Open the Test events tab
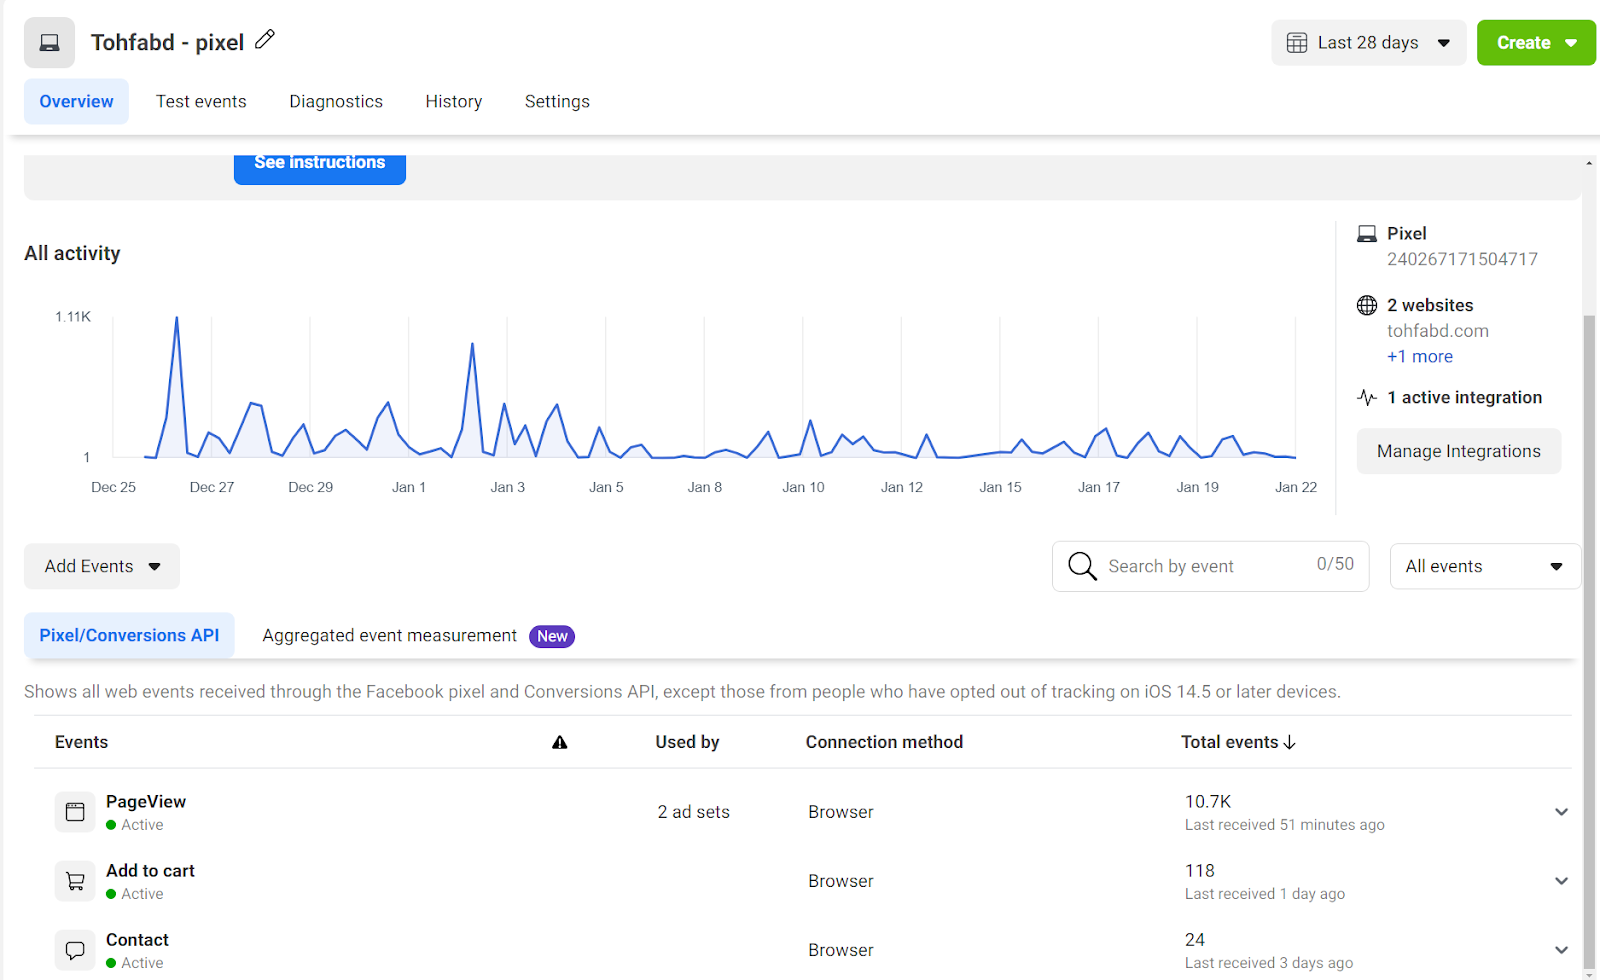The height and width of the screenshot is (980, 1600). point(201,101)
